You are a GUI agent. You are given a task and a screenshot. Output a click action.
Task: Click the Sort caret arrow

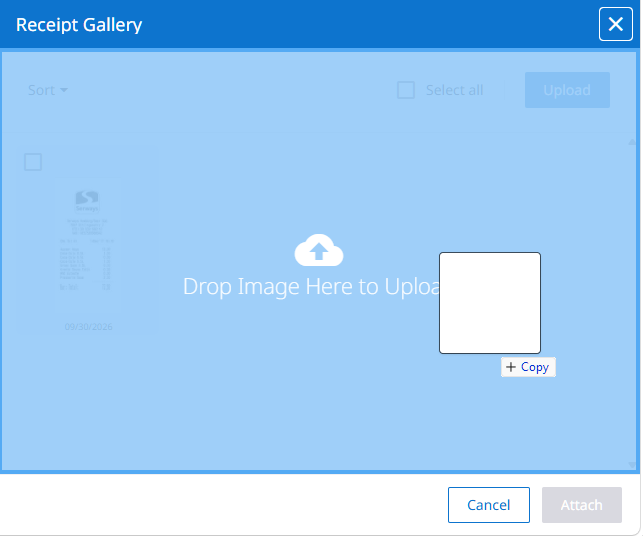point(64,90)
